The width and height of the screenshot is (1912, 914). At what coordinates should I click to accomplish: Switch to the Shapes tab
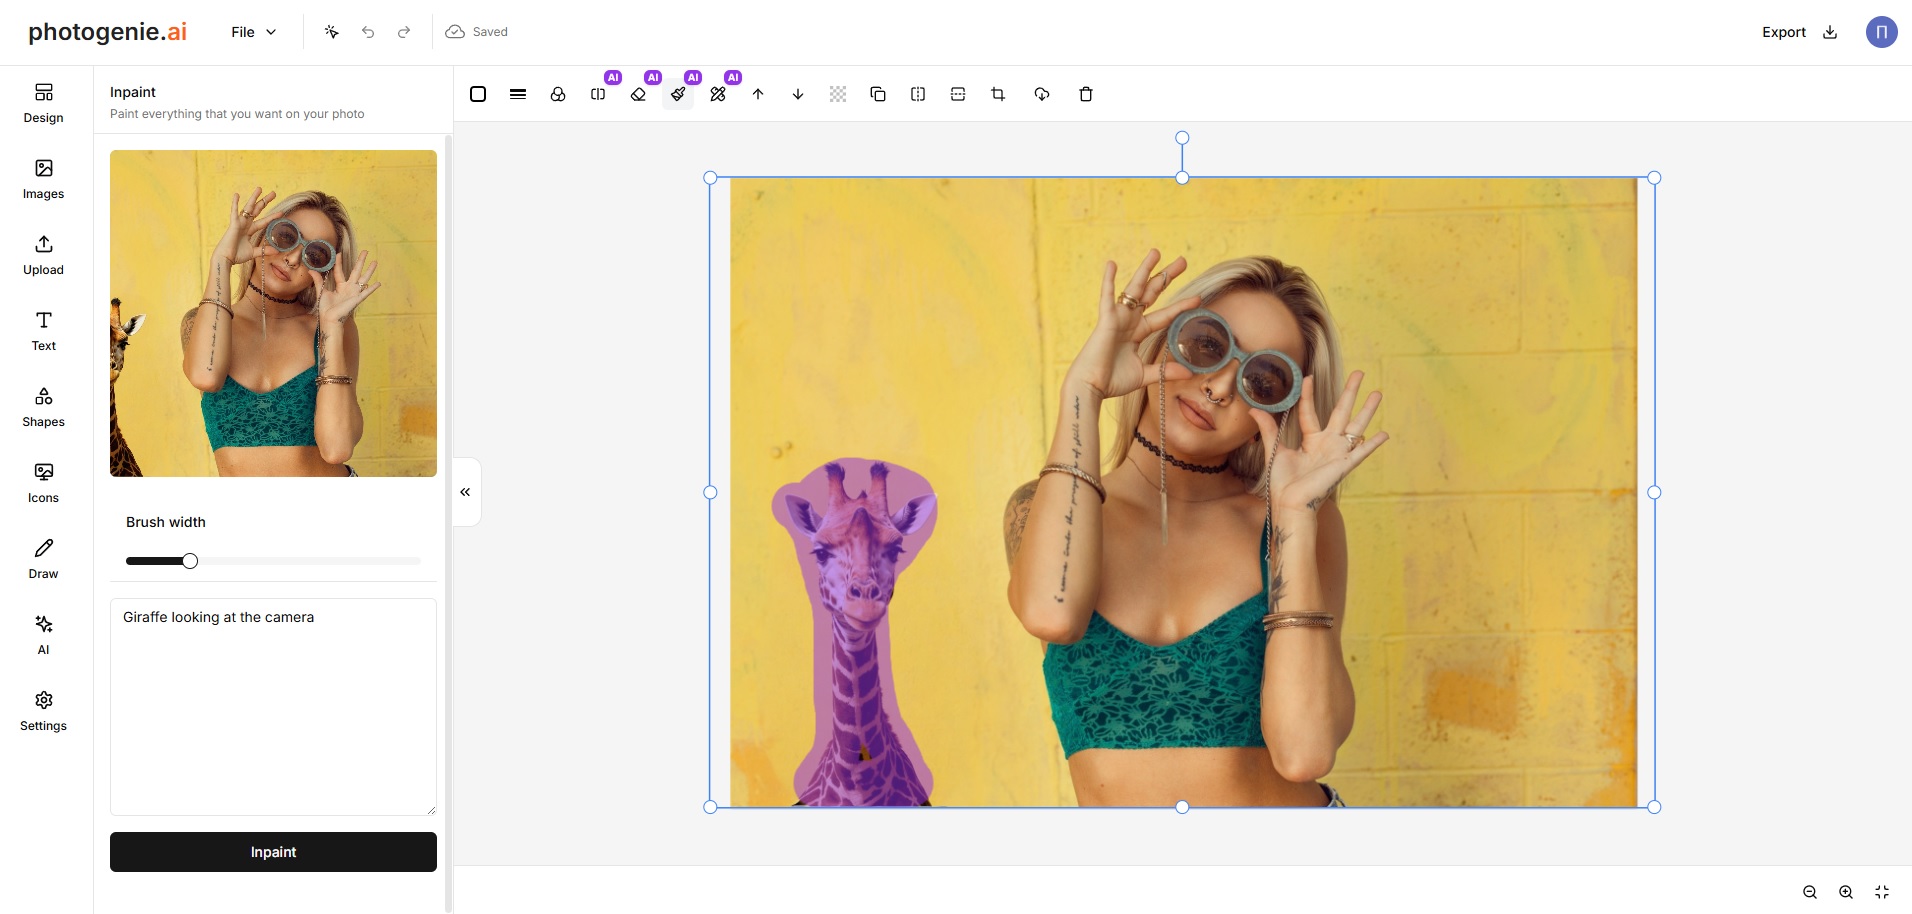[44, 407]
